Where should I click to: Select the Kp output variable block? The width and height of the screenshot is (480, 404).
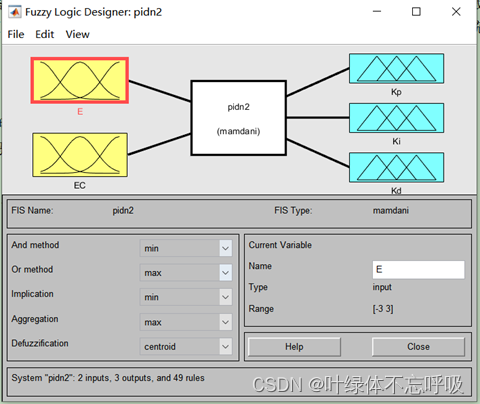(x=396, y=68)
